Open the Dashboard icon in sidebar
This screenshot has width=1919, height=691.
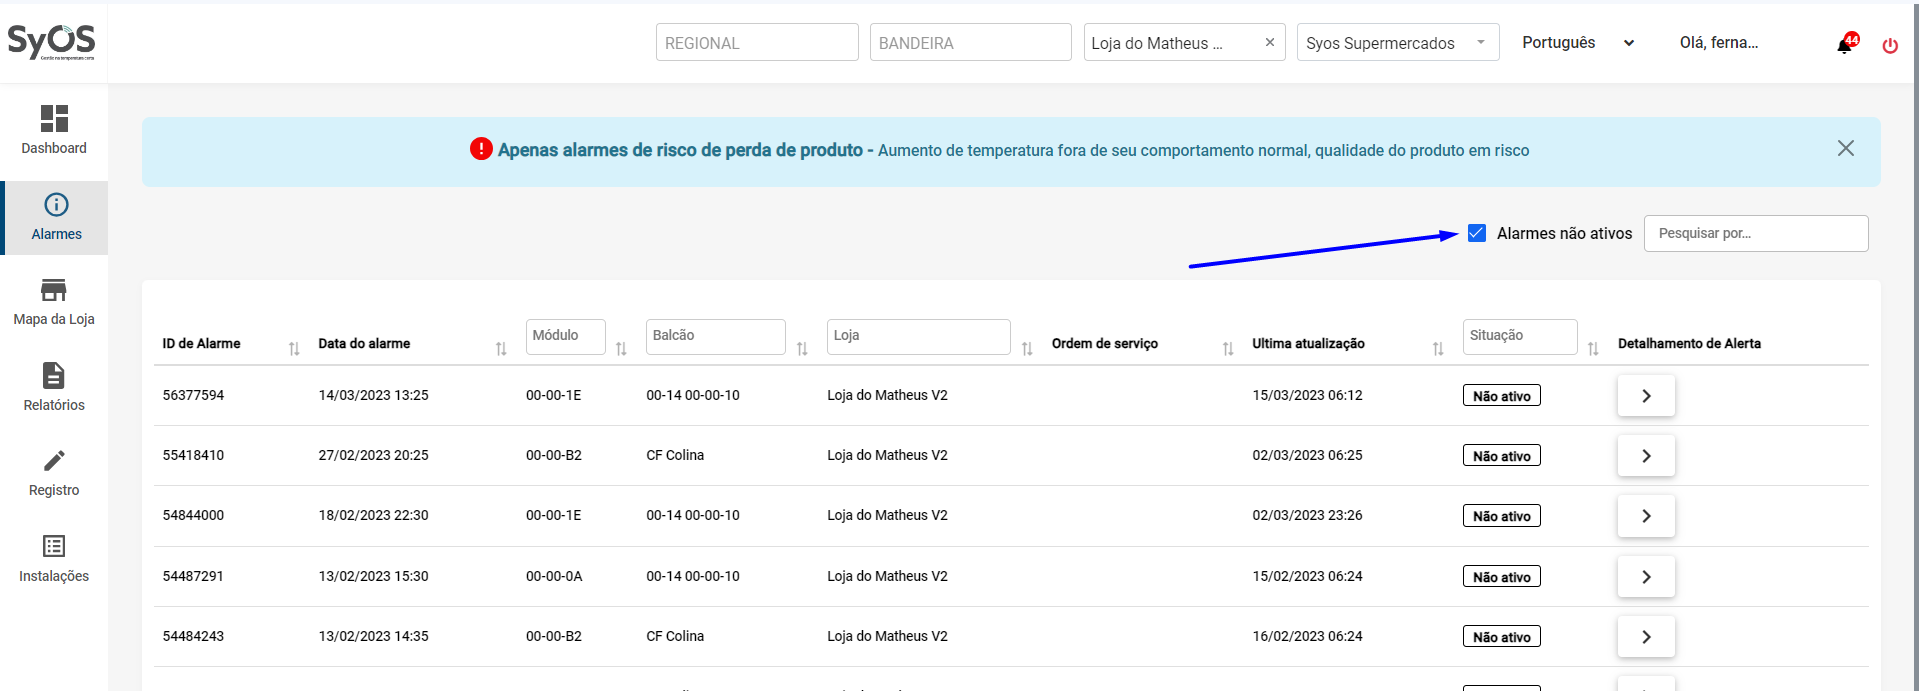pyautogui.click(x=54, y=119)
